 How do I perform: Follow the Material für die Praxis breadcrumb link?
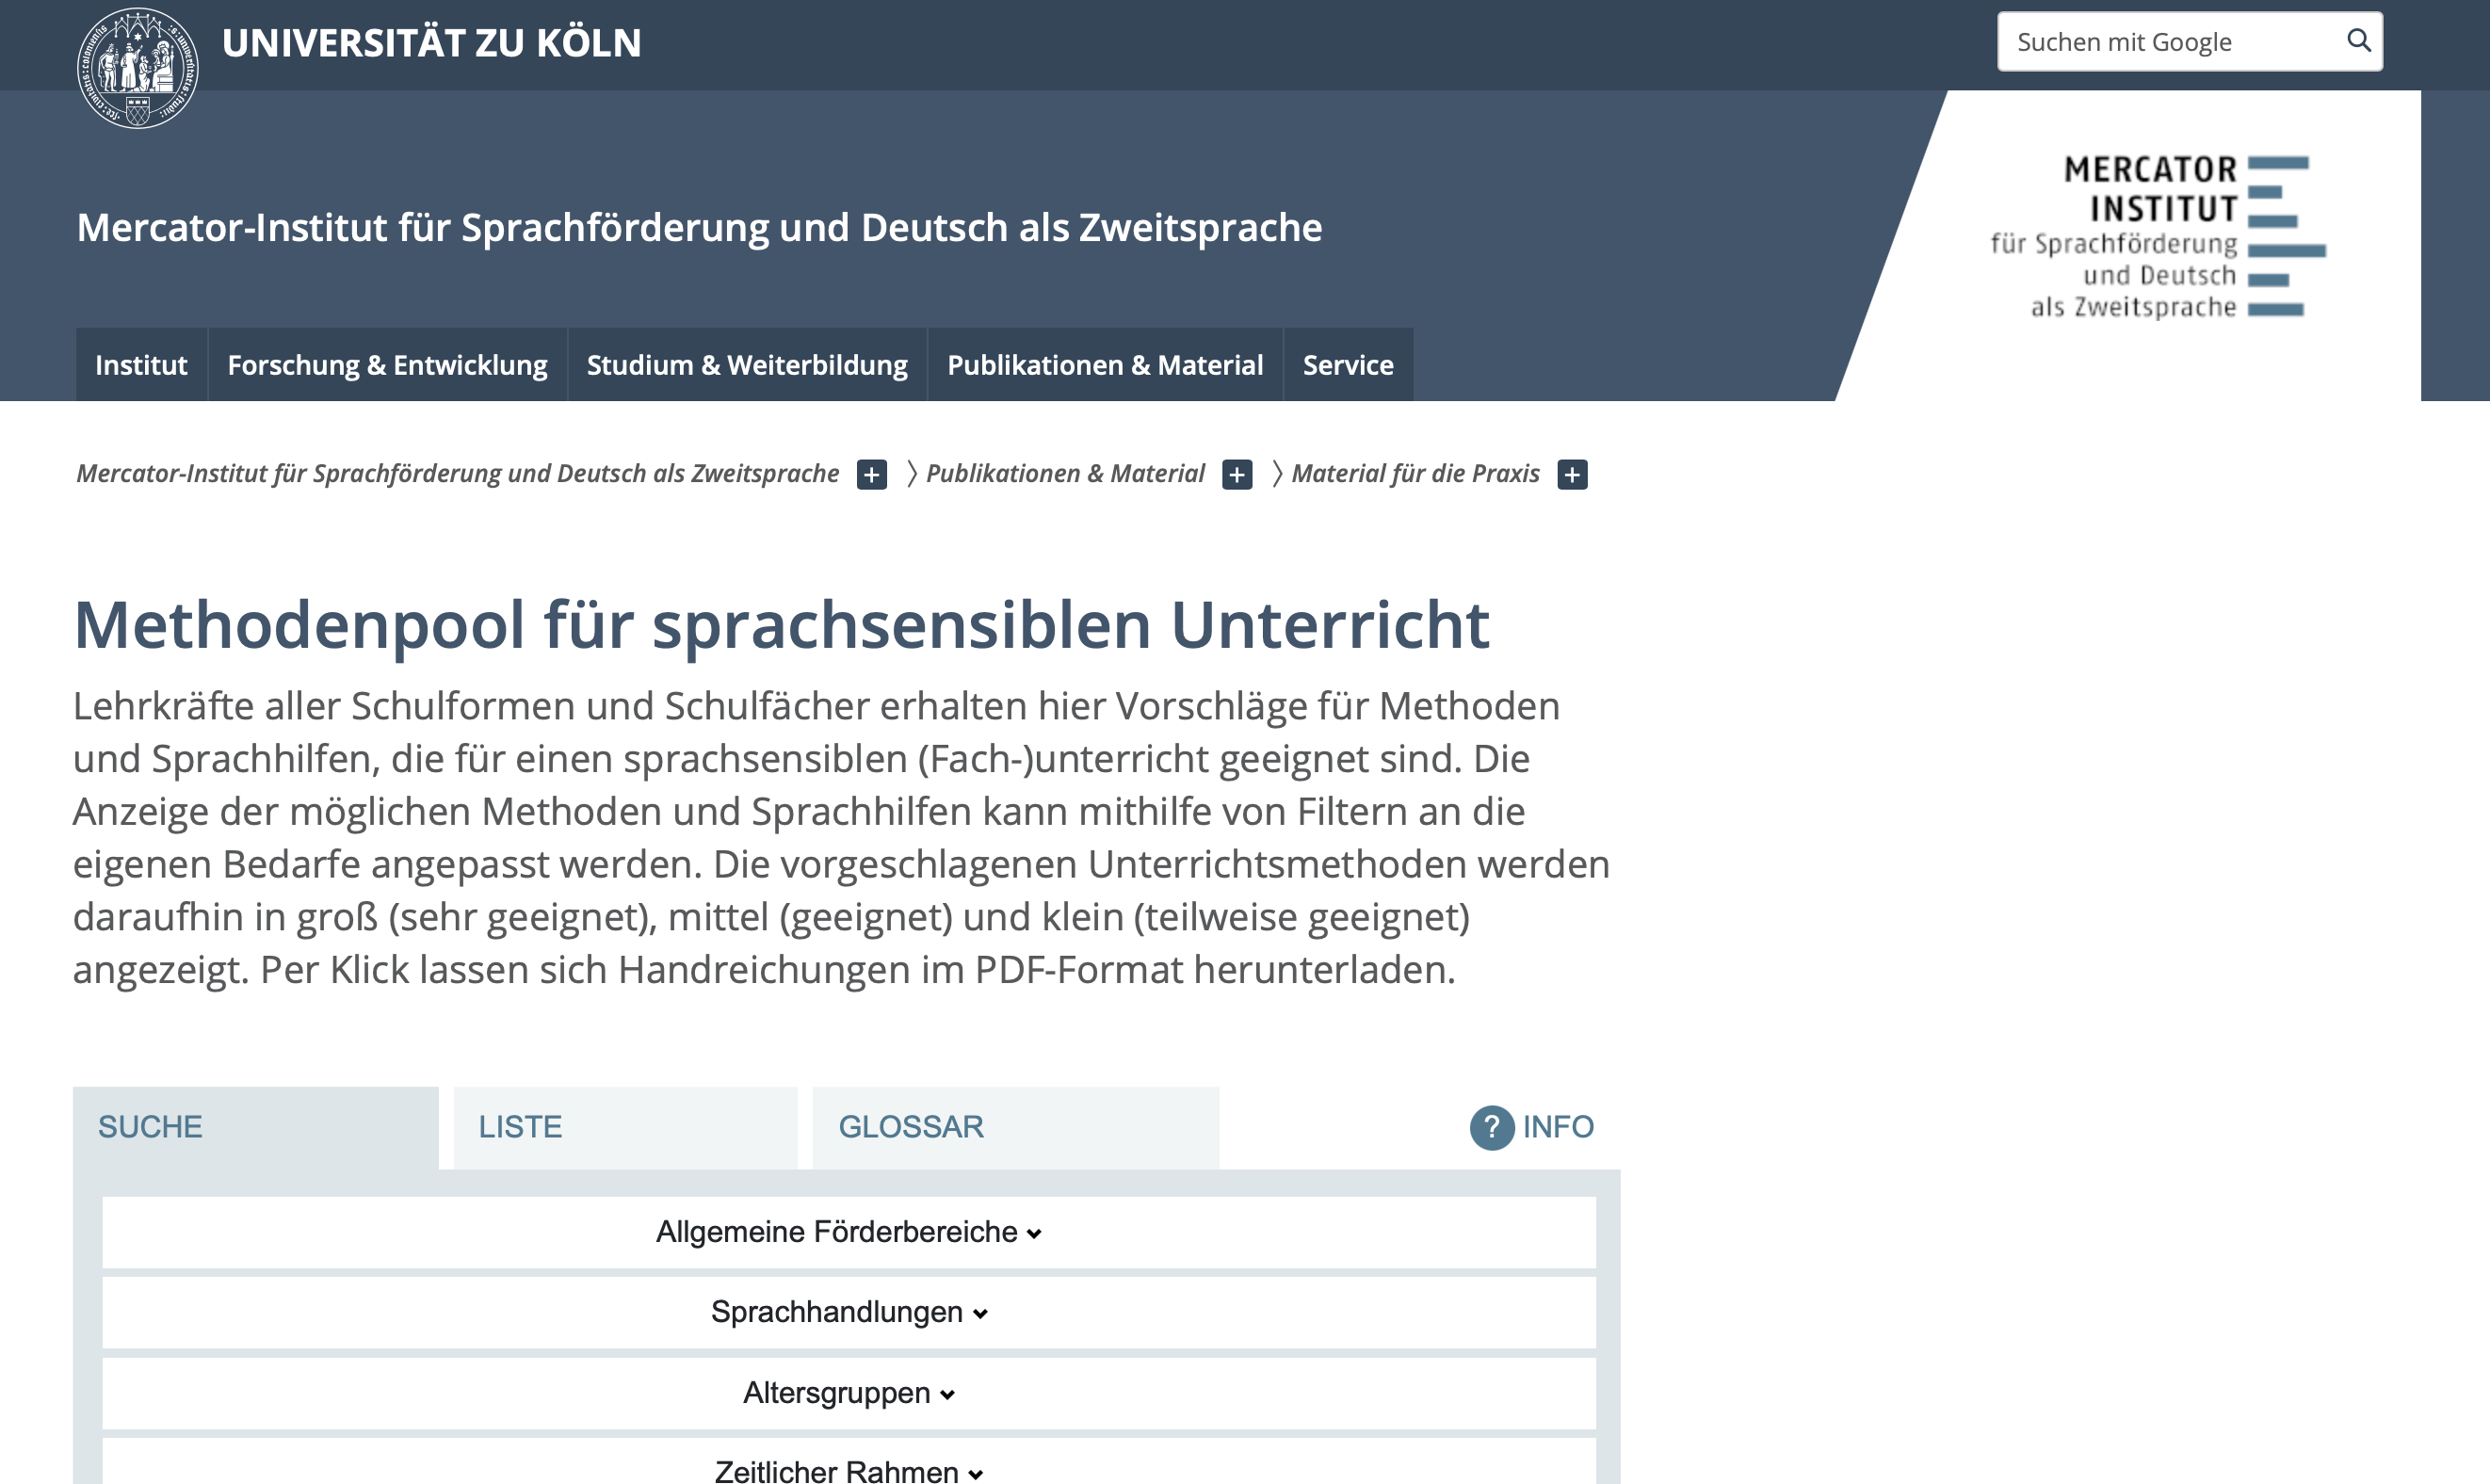coord(1416,474)
